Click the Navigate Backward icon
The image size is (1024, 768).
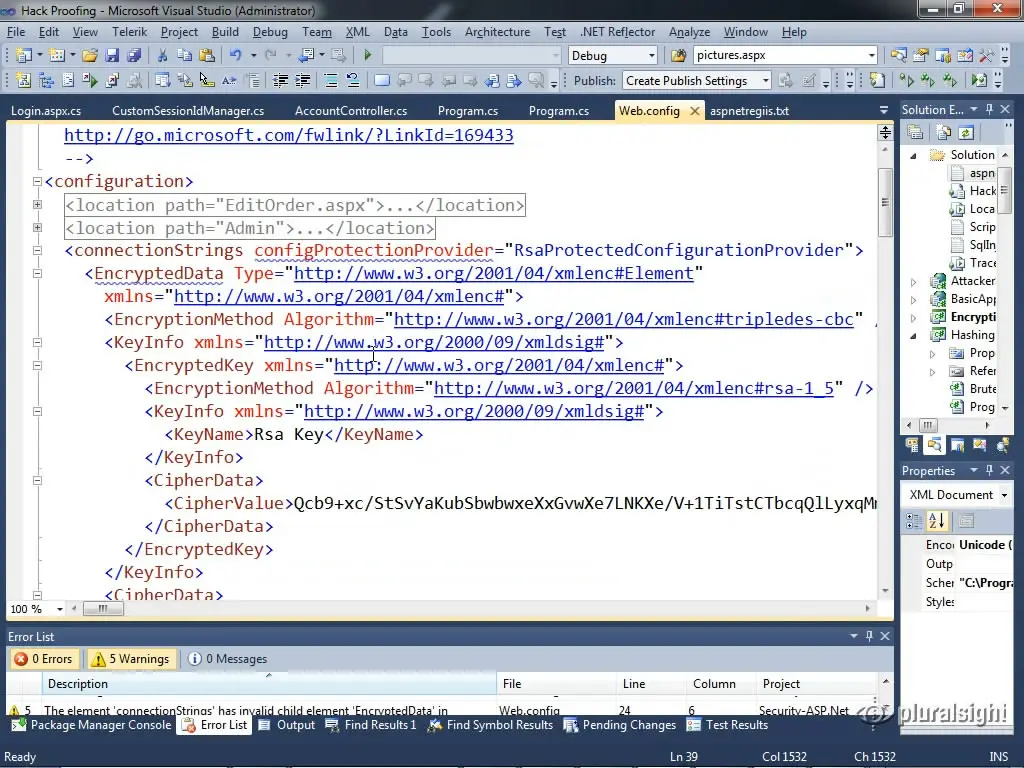coord(306,56)
